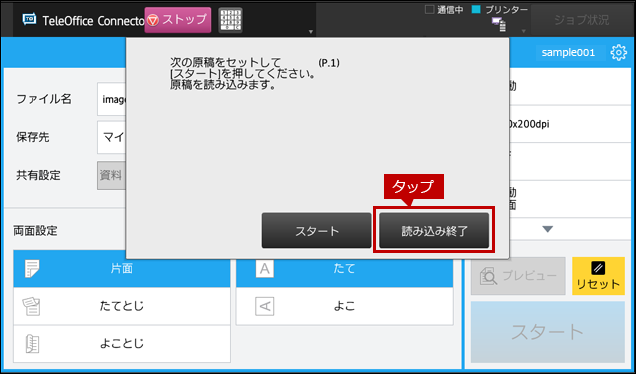Open the small dropdown arrow under the keypad

311,32
